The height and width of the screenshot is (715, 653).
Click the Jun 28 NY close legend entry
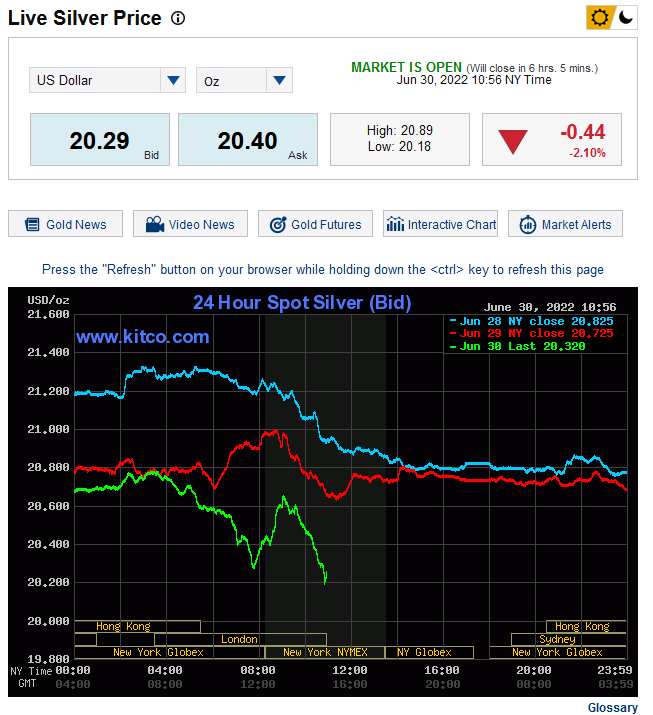pyautogui.click(x=531, y=321)
